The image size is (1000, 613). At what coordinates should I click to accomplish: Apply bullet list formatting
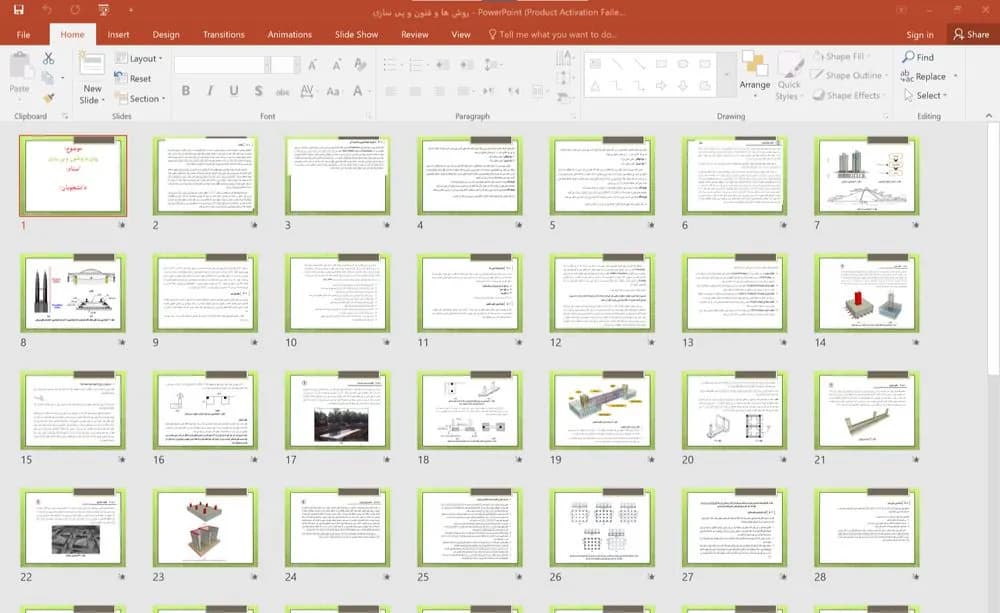point(390,64)
